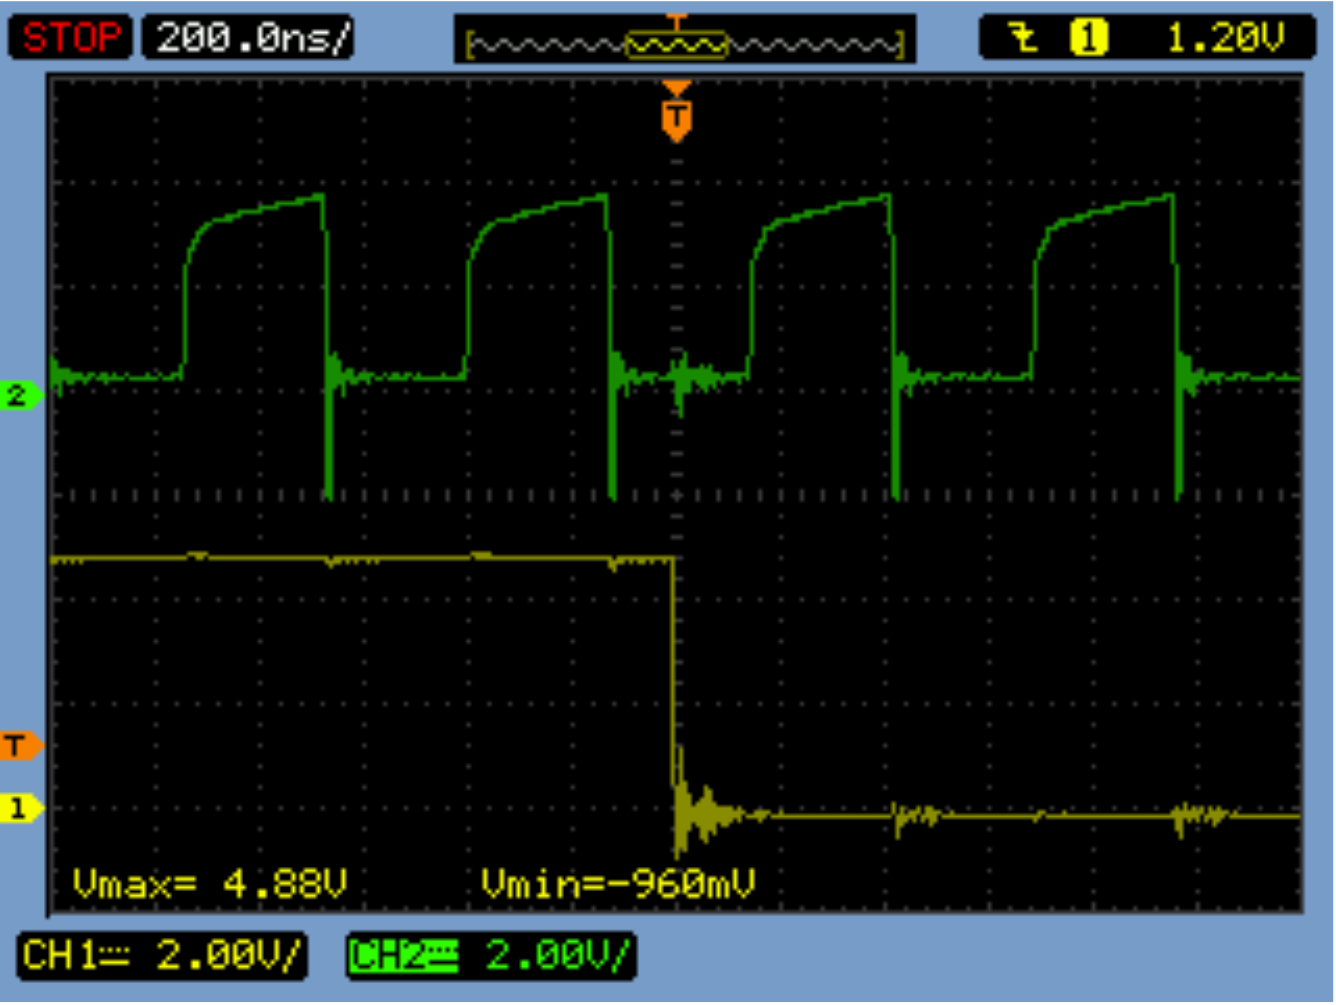
Task: Select the Vmax= 4.88V measurement
Action: (210, 884)
